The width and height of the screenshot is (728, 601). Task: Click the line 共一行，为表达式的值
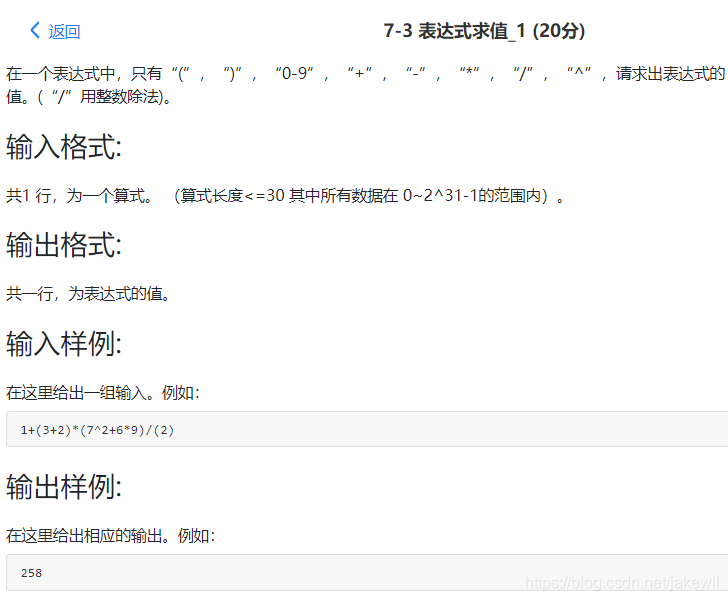point(88,294)
